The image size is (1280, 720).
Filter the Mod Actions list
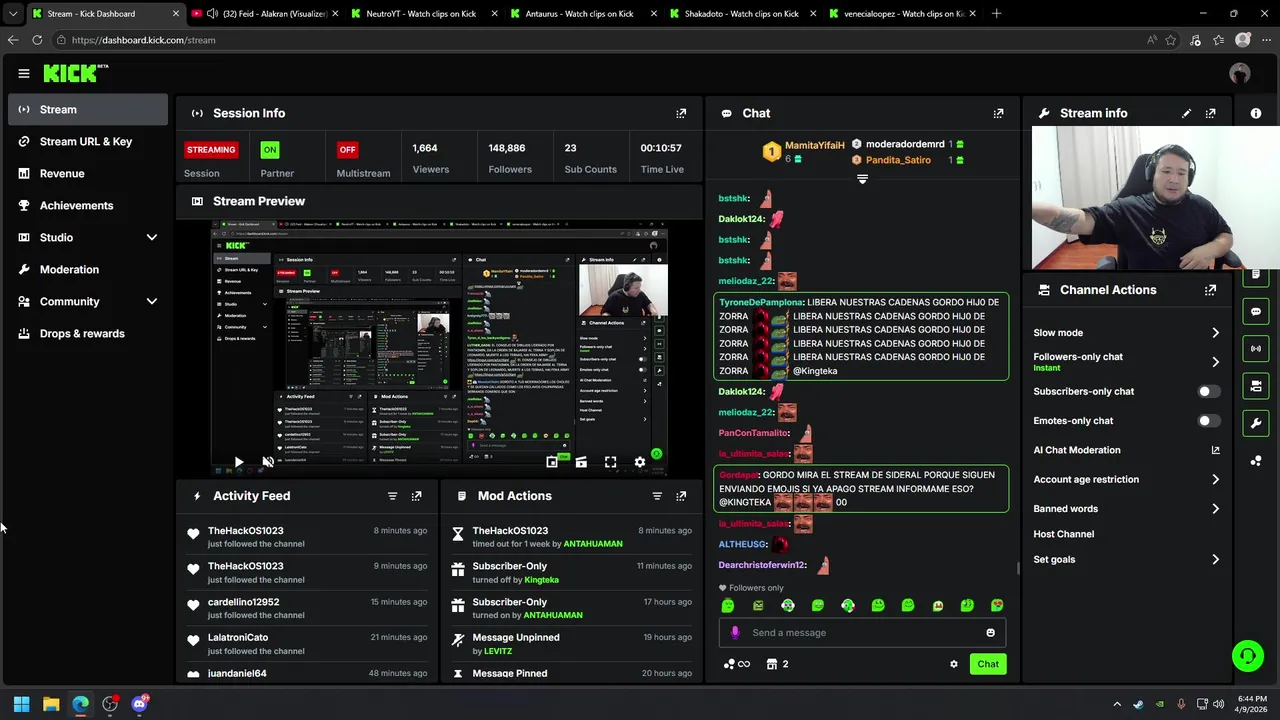657,496
